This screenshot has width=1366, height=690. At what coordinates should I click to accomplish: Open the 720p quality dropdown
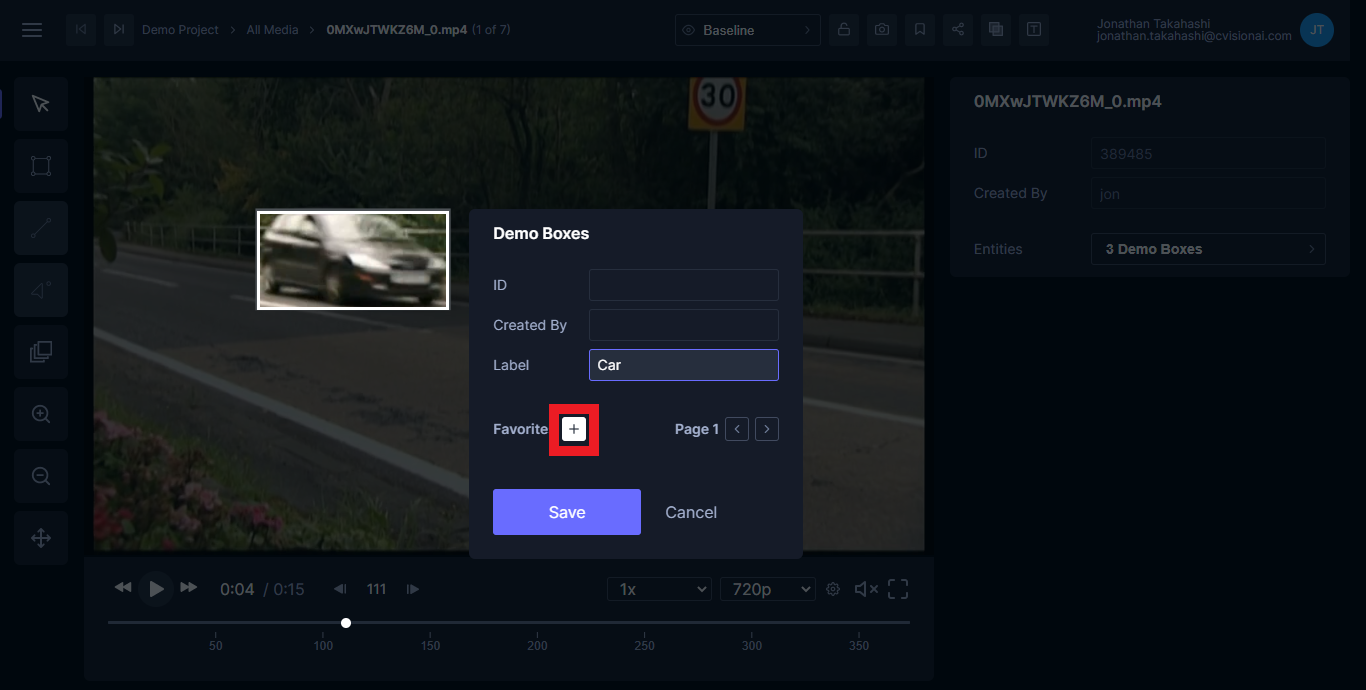768,589
